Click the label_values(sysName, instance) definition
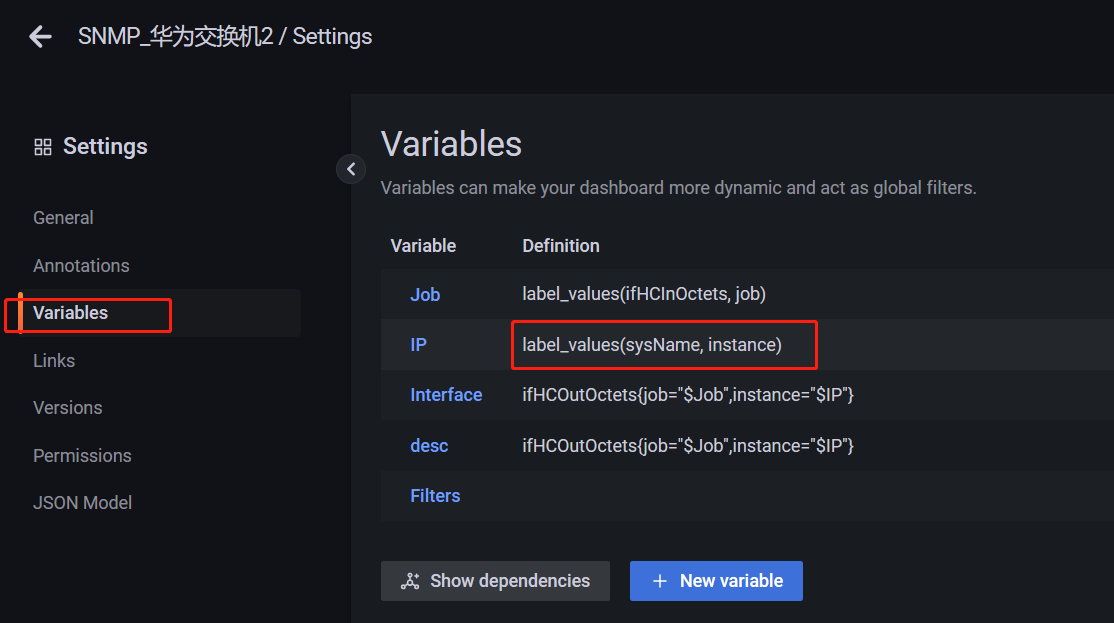 [x=651, y=345]
